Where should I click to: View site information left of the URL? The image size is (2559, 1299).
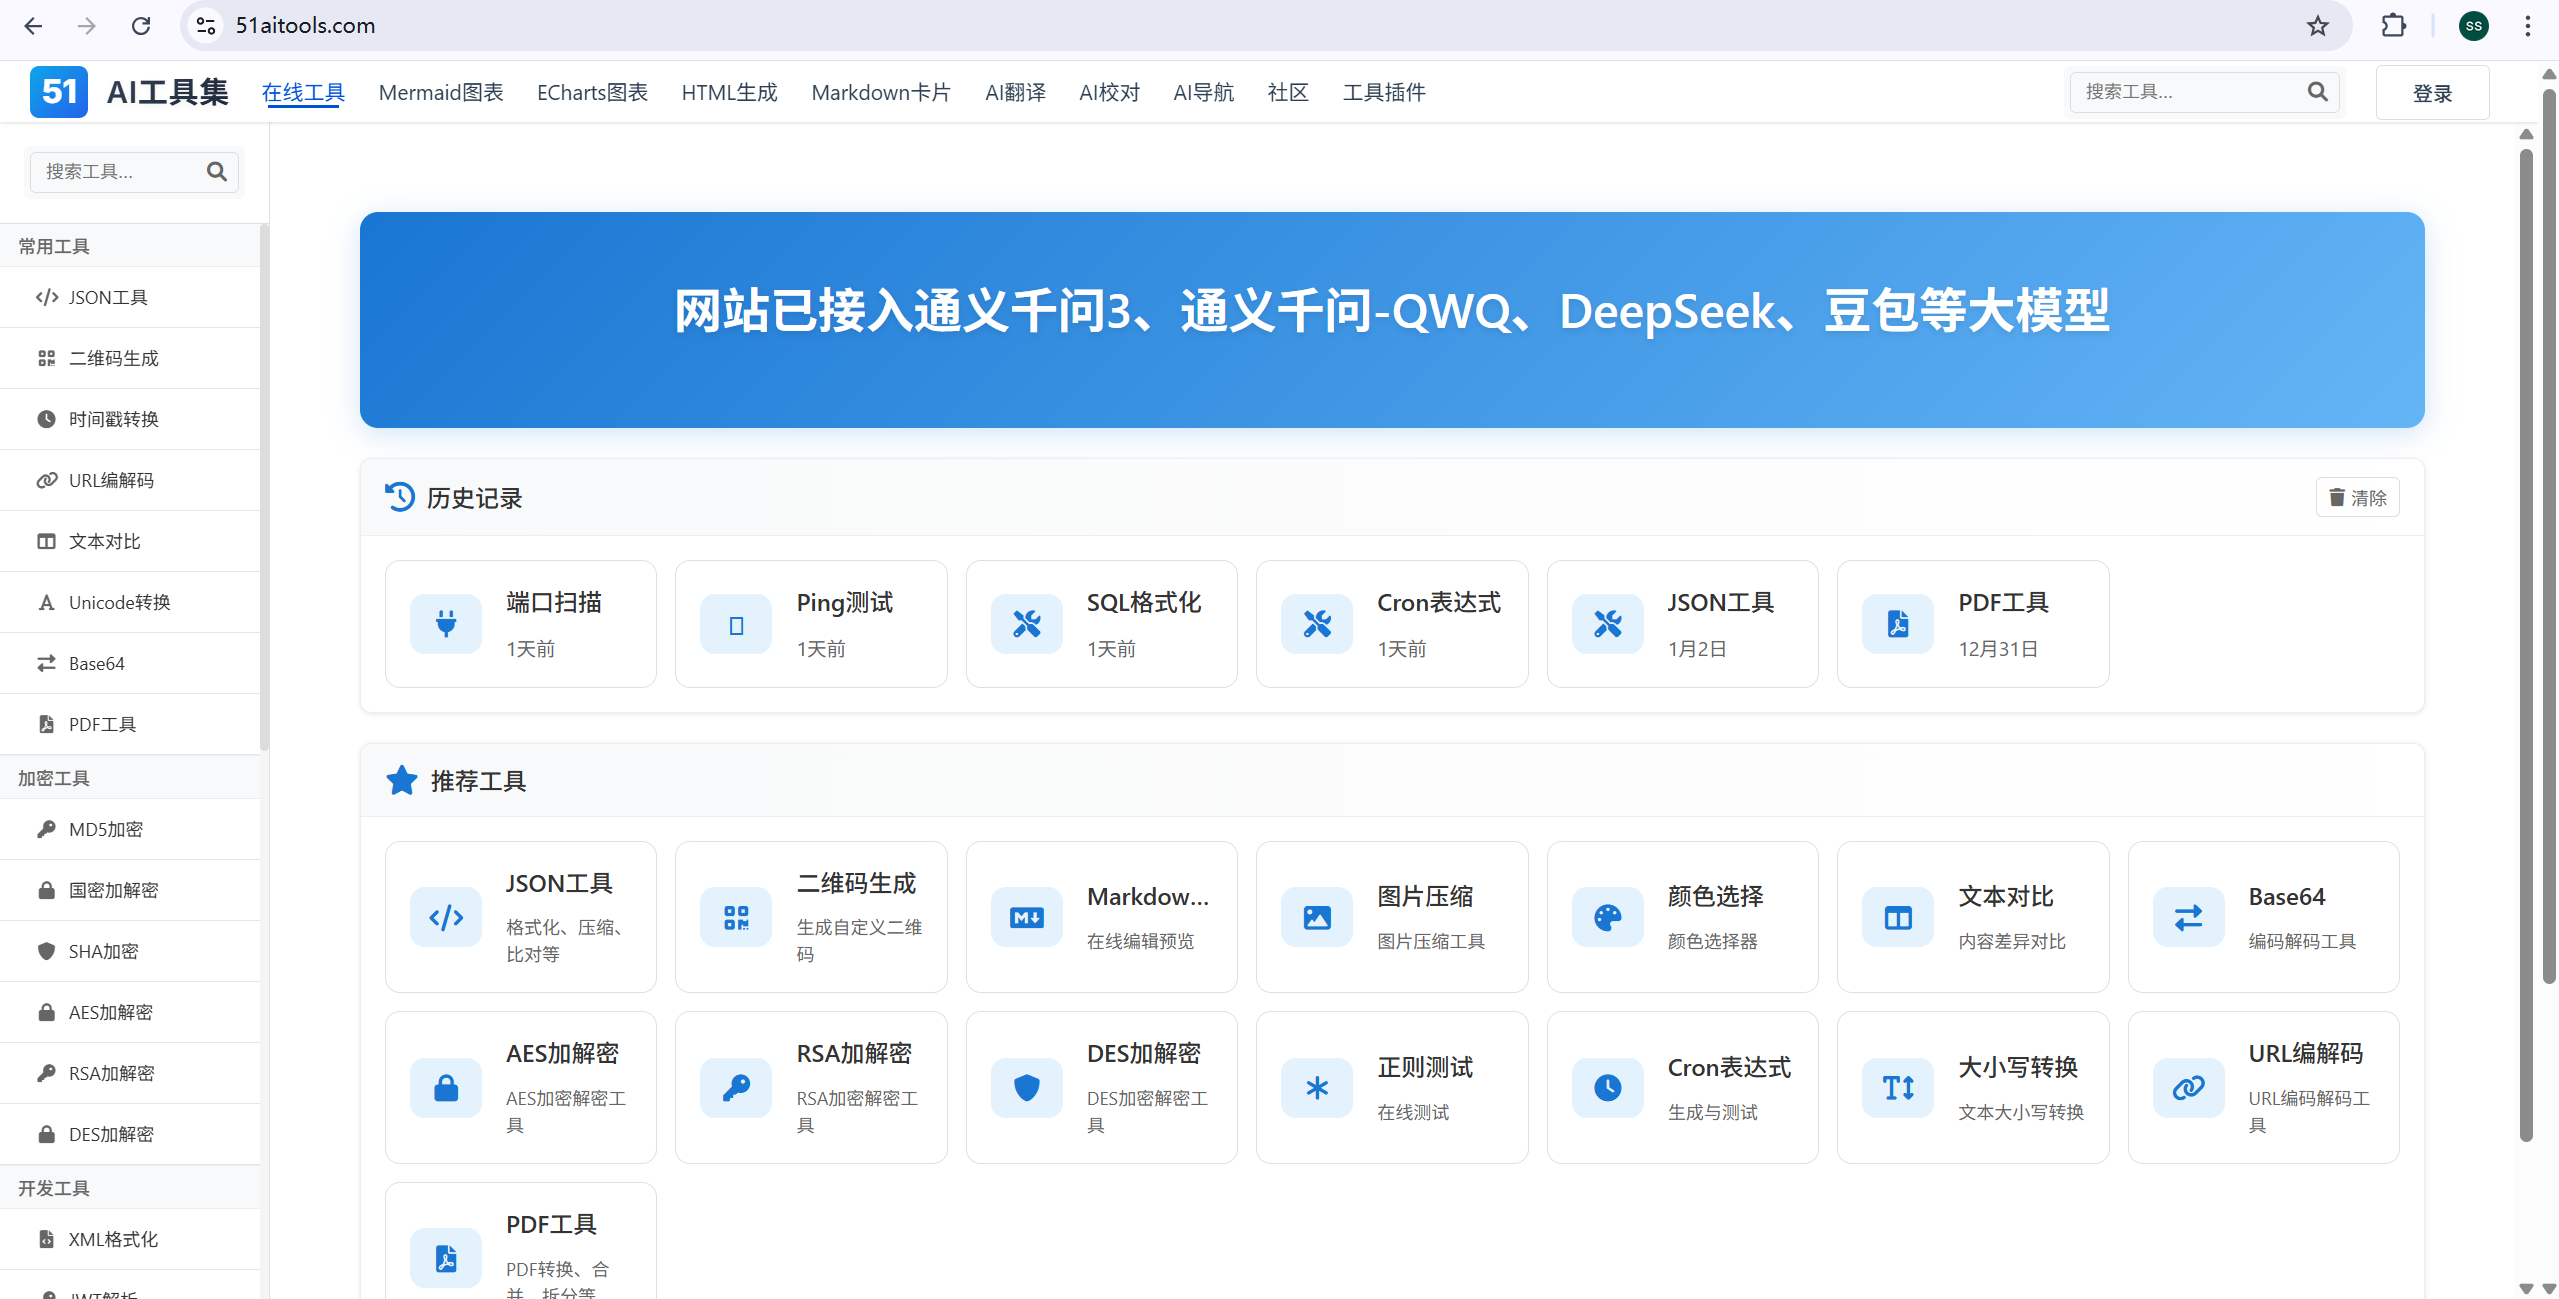tap(206, 26)
